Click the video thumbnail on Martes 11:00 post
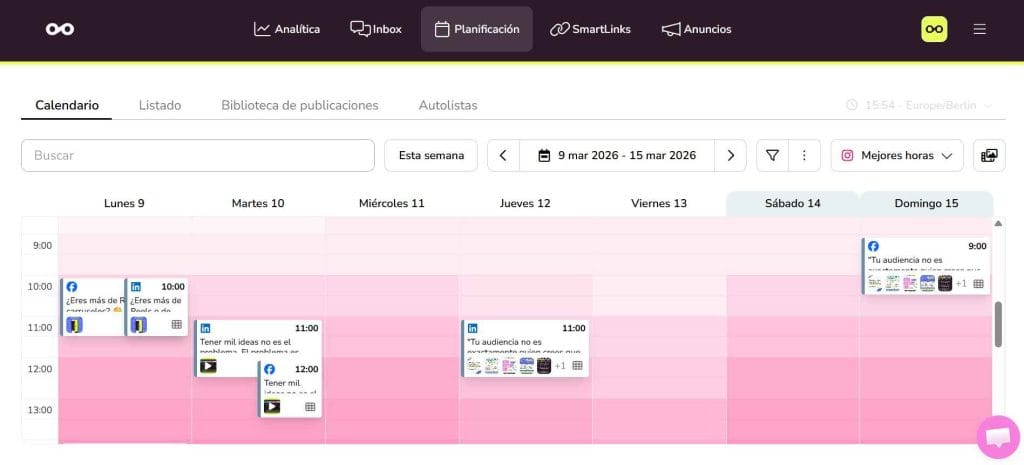Viewport: 1024px width, 465px height. click(x=208, y=366)
